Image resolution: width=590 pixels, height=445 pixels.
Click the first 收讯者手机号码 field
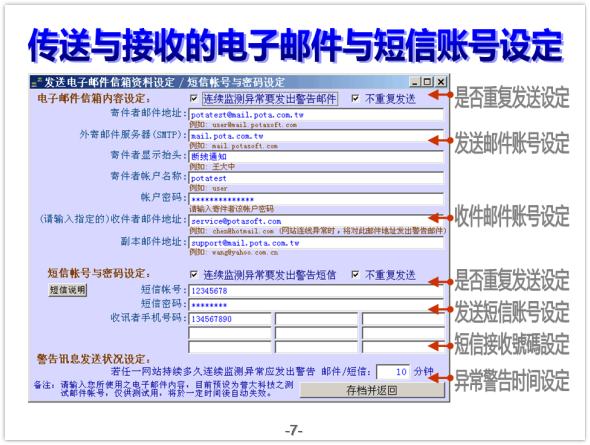pyautogui.click(x=230, y=319)
